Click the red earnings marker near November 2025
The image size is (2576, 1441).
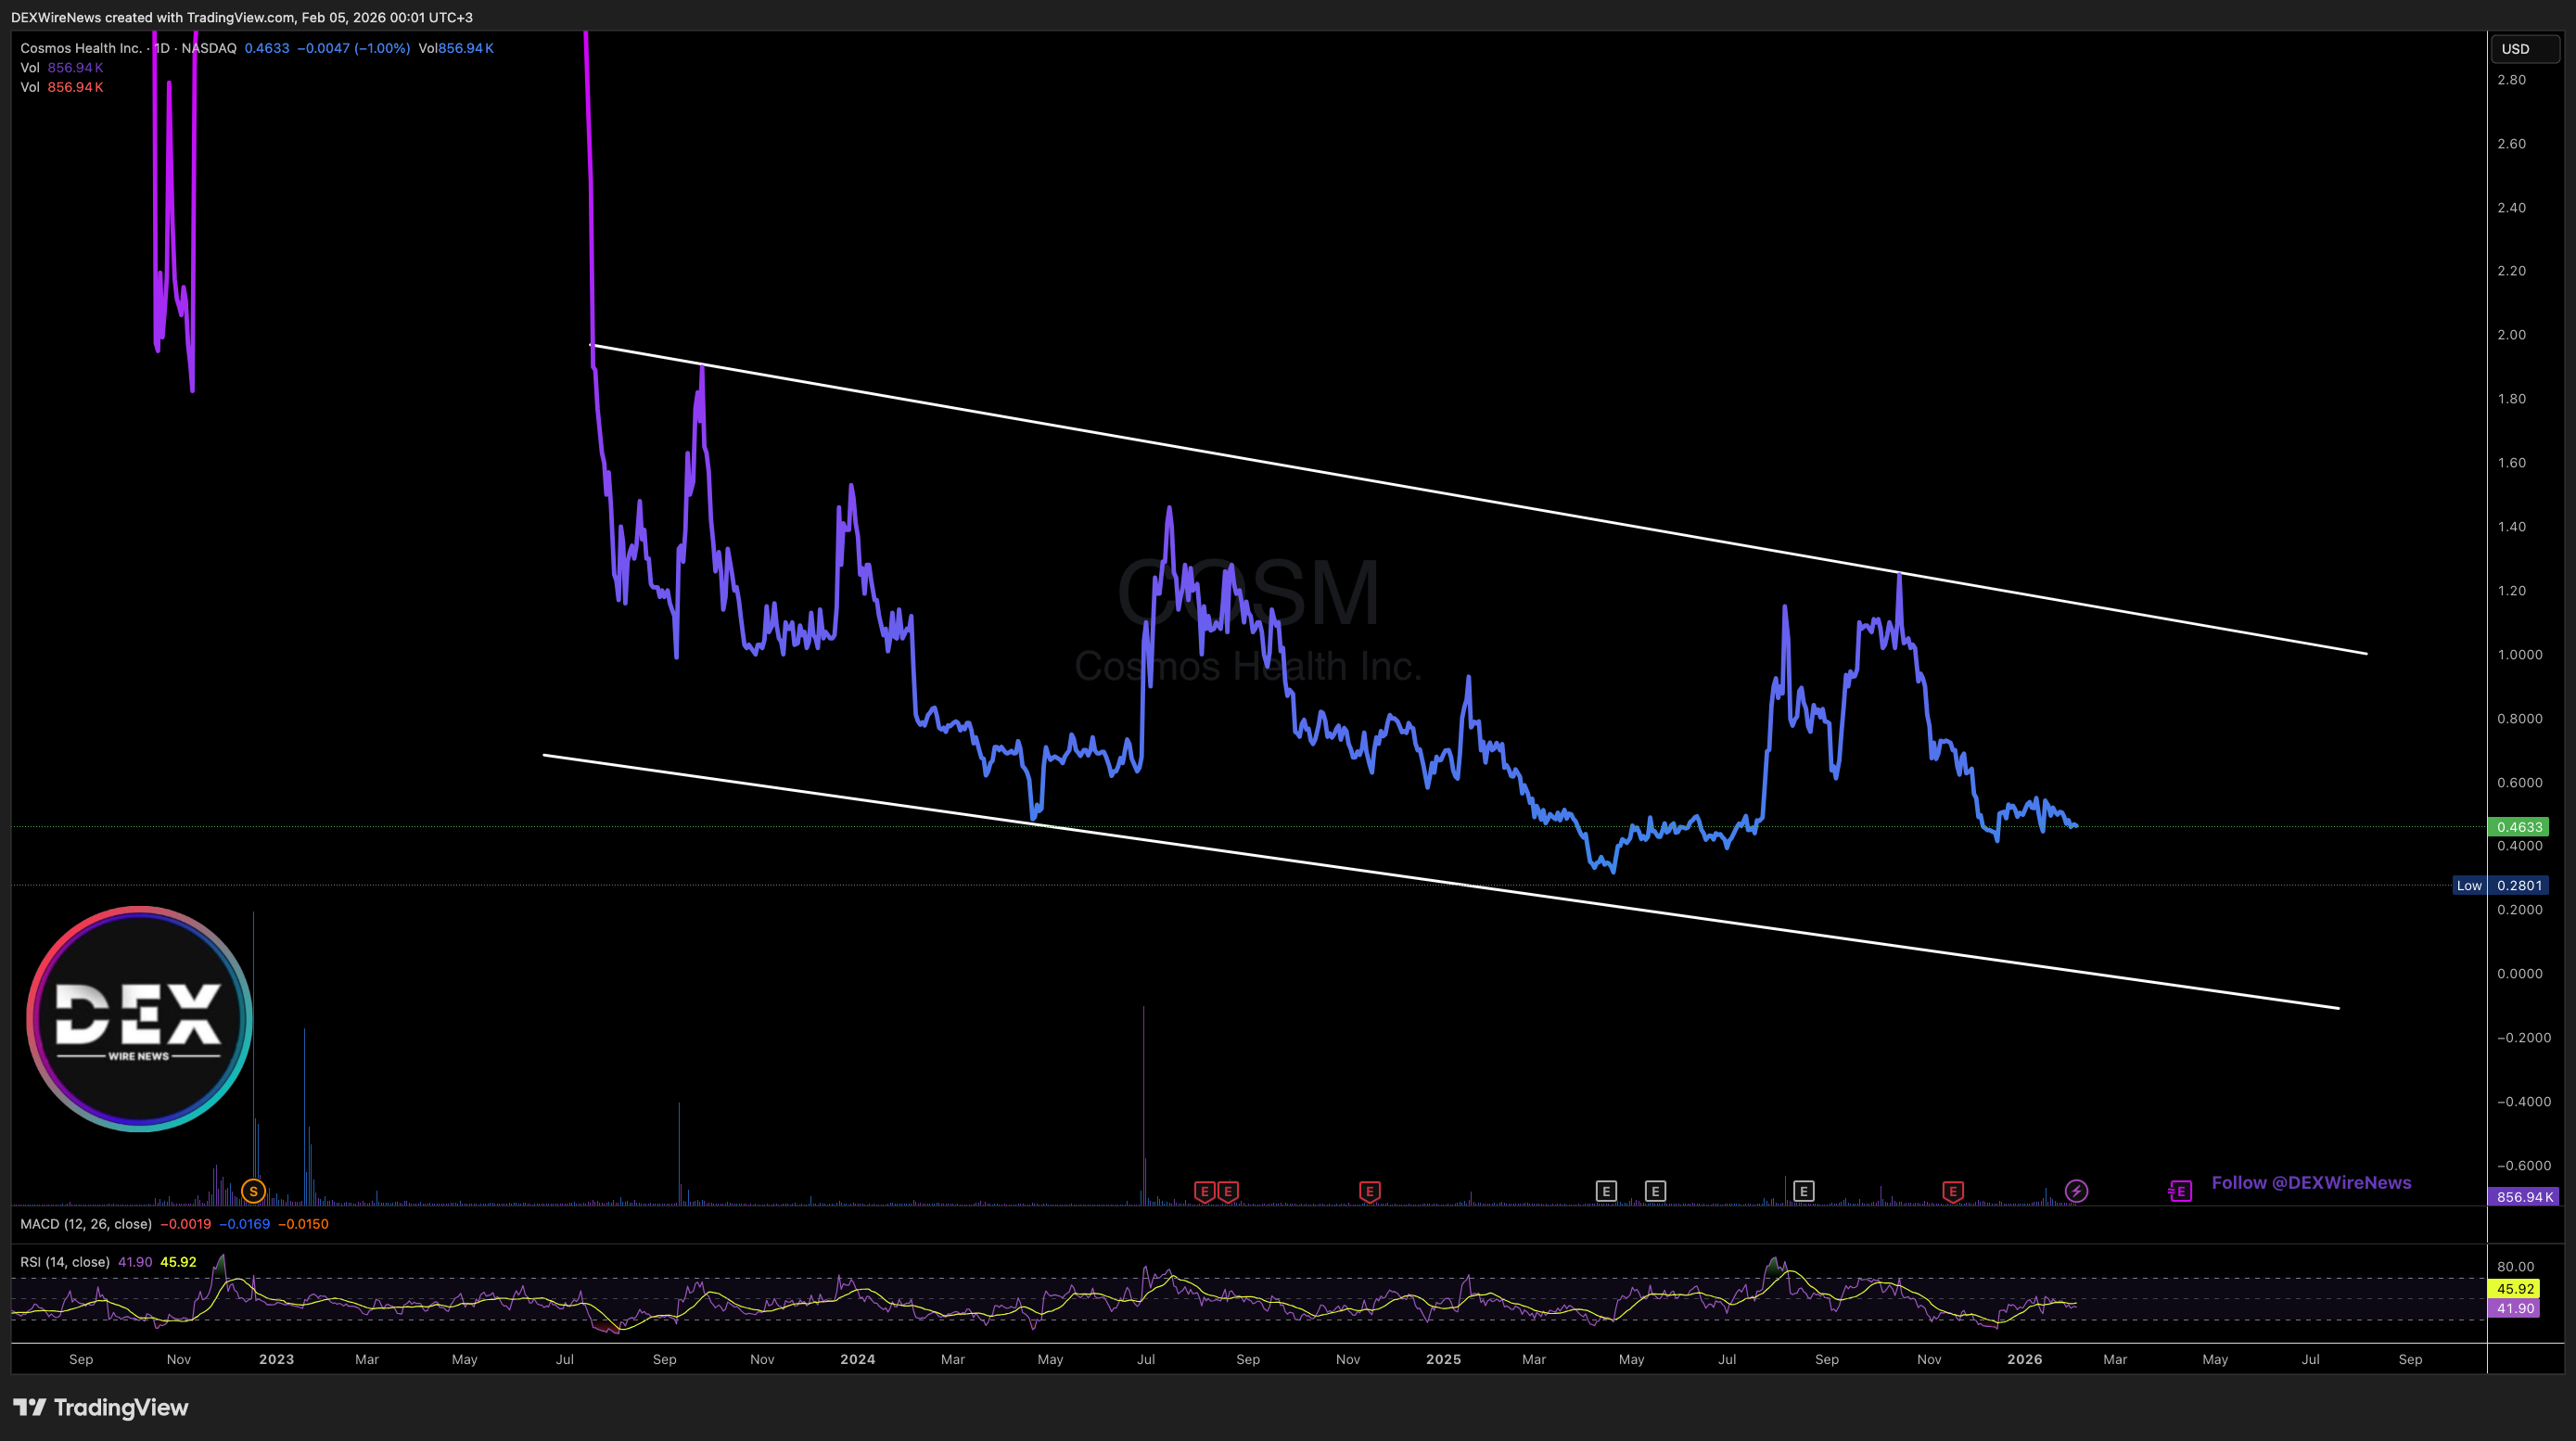(1952, 1191)
